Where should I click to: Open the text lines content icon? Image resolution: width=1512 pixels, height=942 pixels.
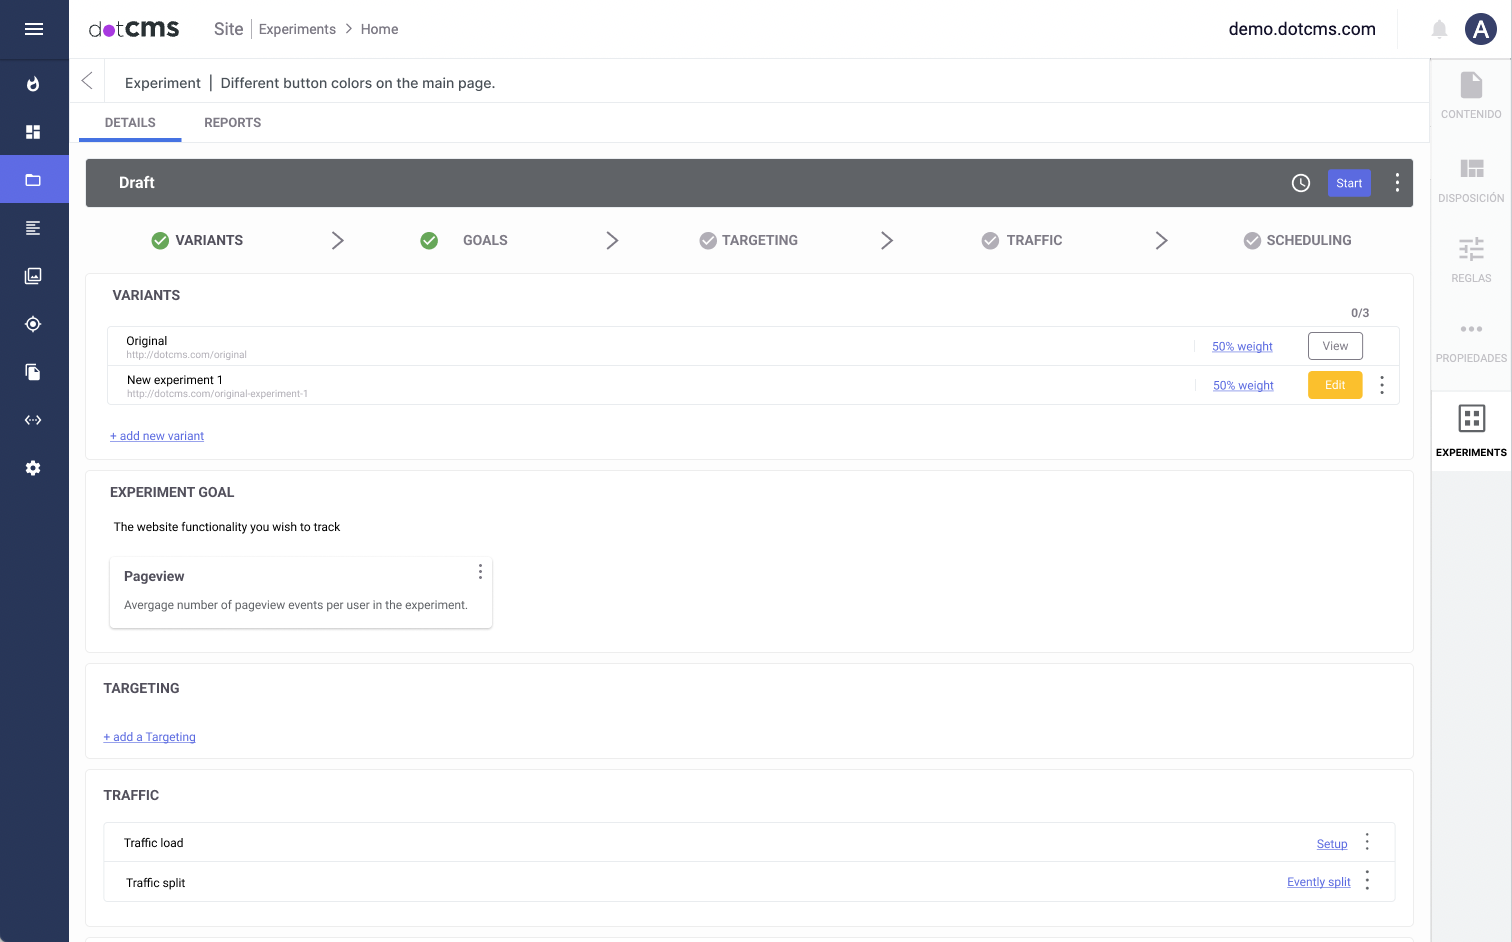[33, 228]
